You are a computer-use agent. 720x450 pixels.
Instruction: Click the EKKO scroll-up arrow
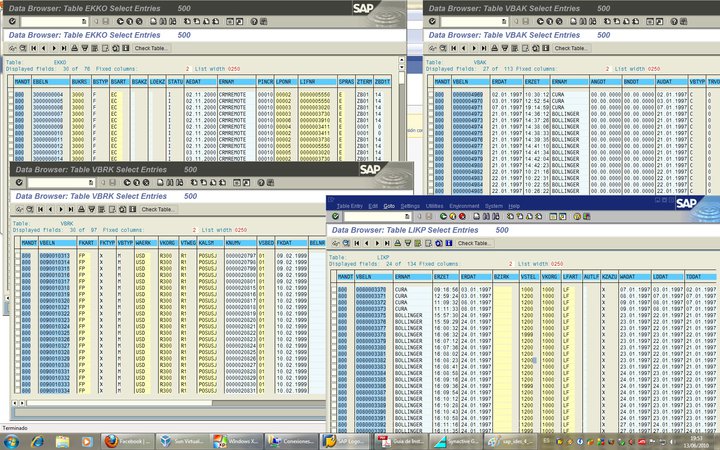401,60
